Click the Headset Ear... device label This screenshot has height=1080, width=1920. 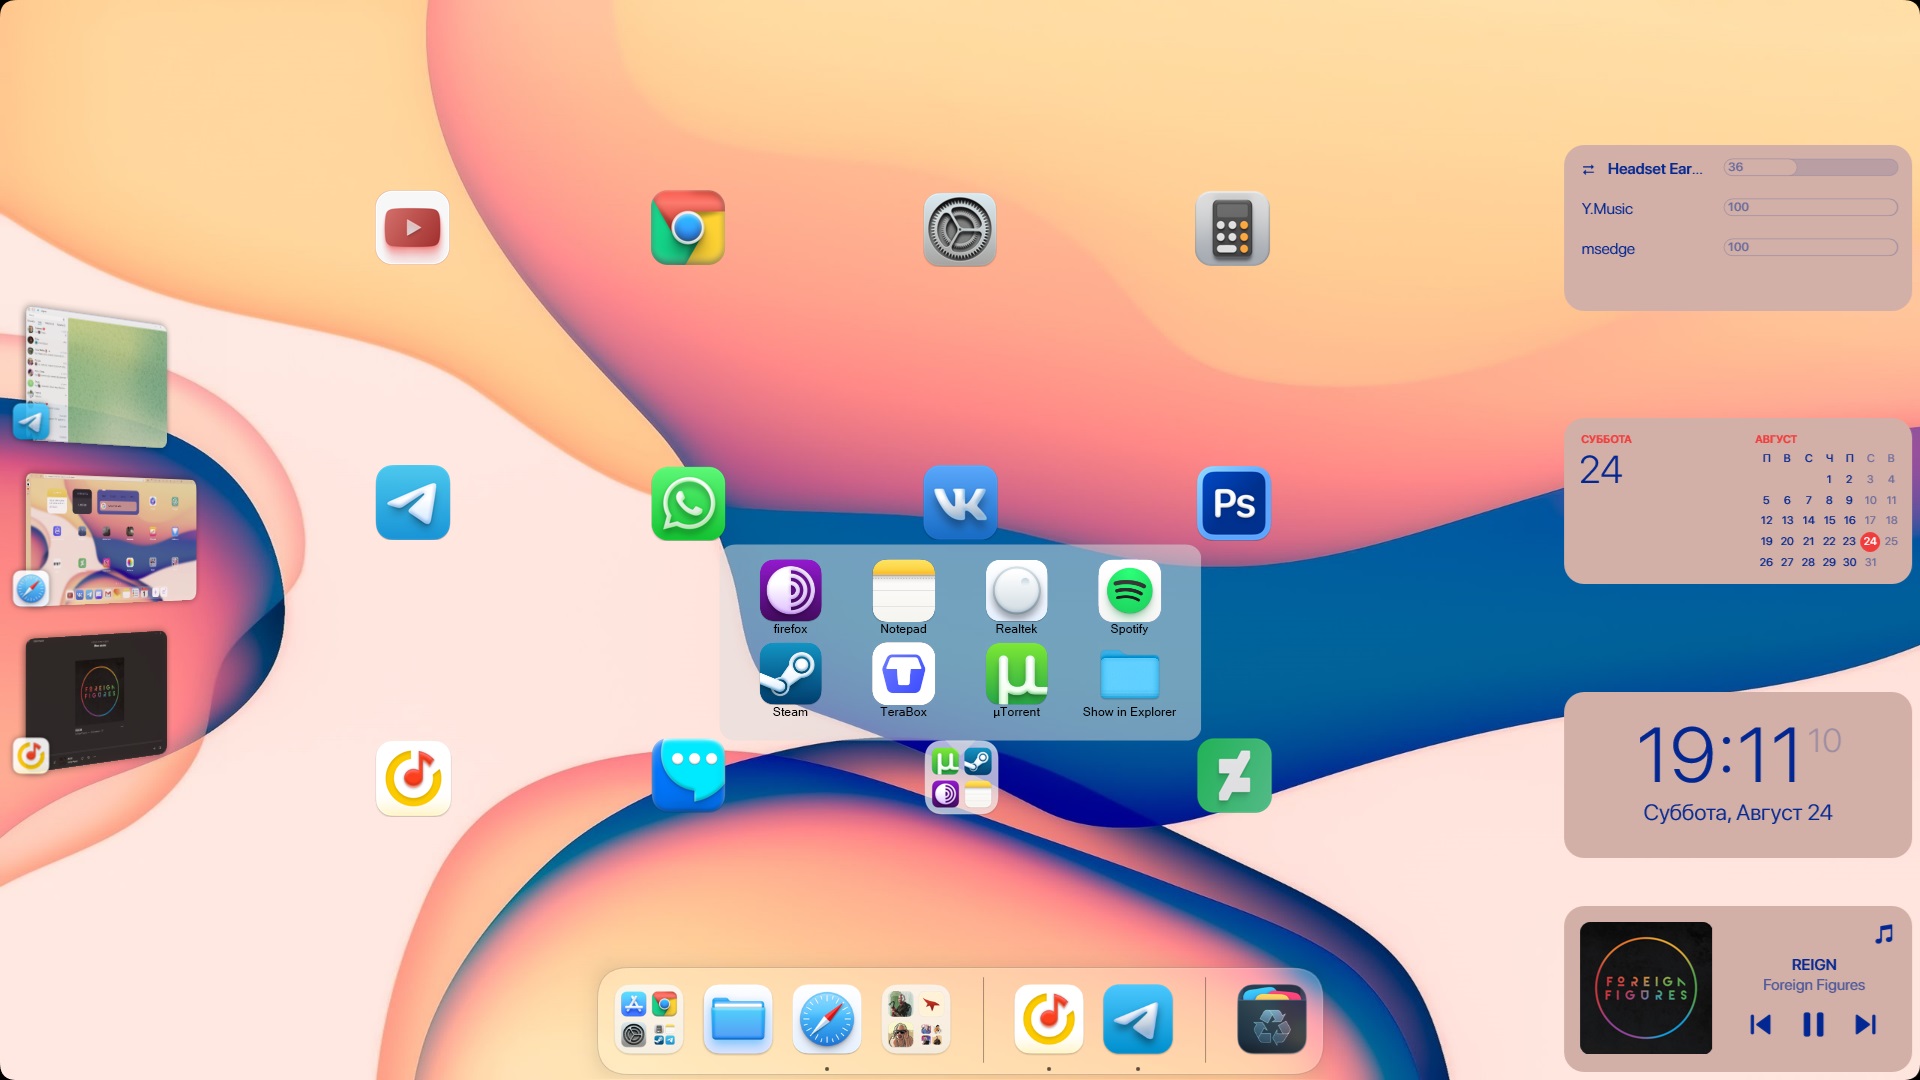tap(1655, 169)
